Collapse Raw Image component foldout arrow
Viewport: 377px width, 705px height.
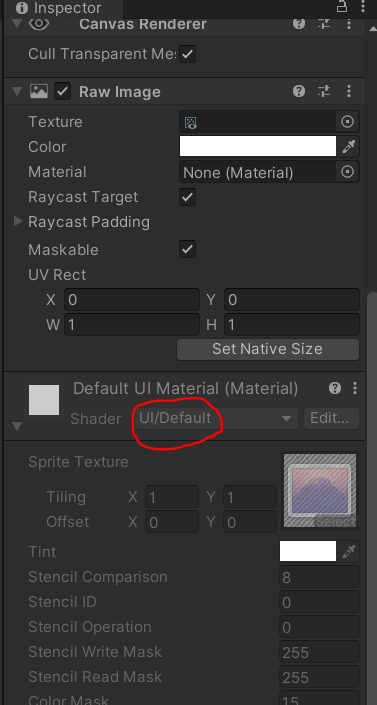(x=18, y=92)
